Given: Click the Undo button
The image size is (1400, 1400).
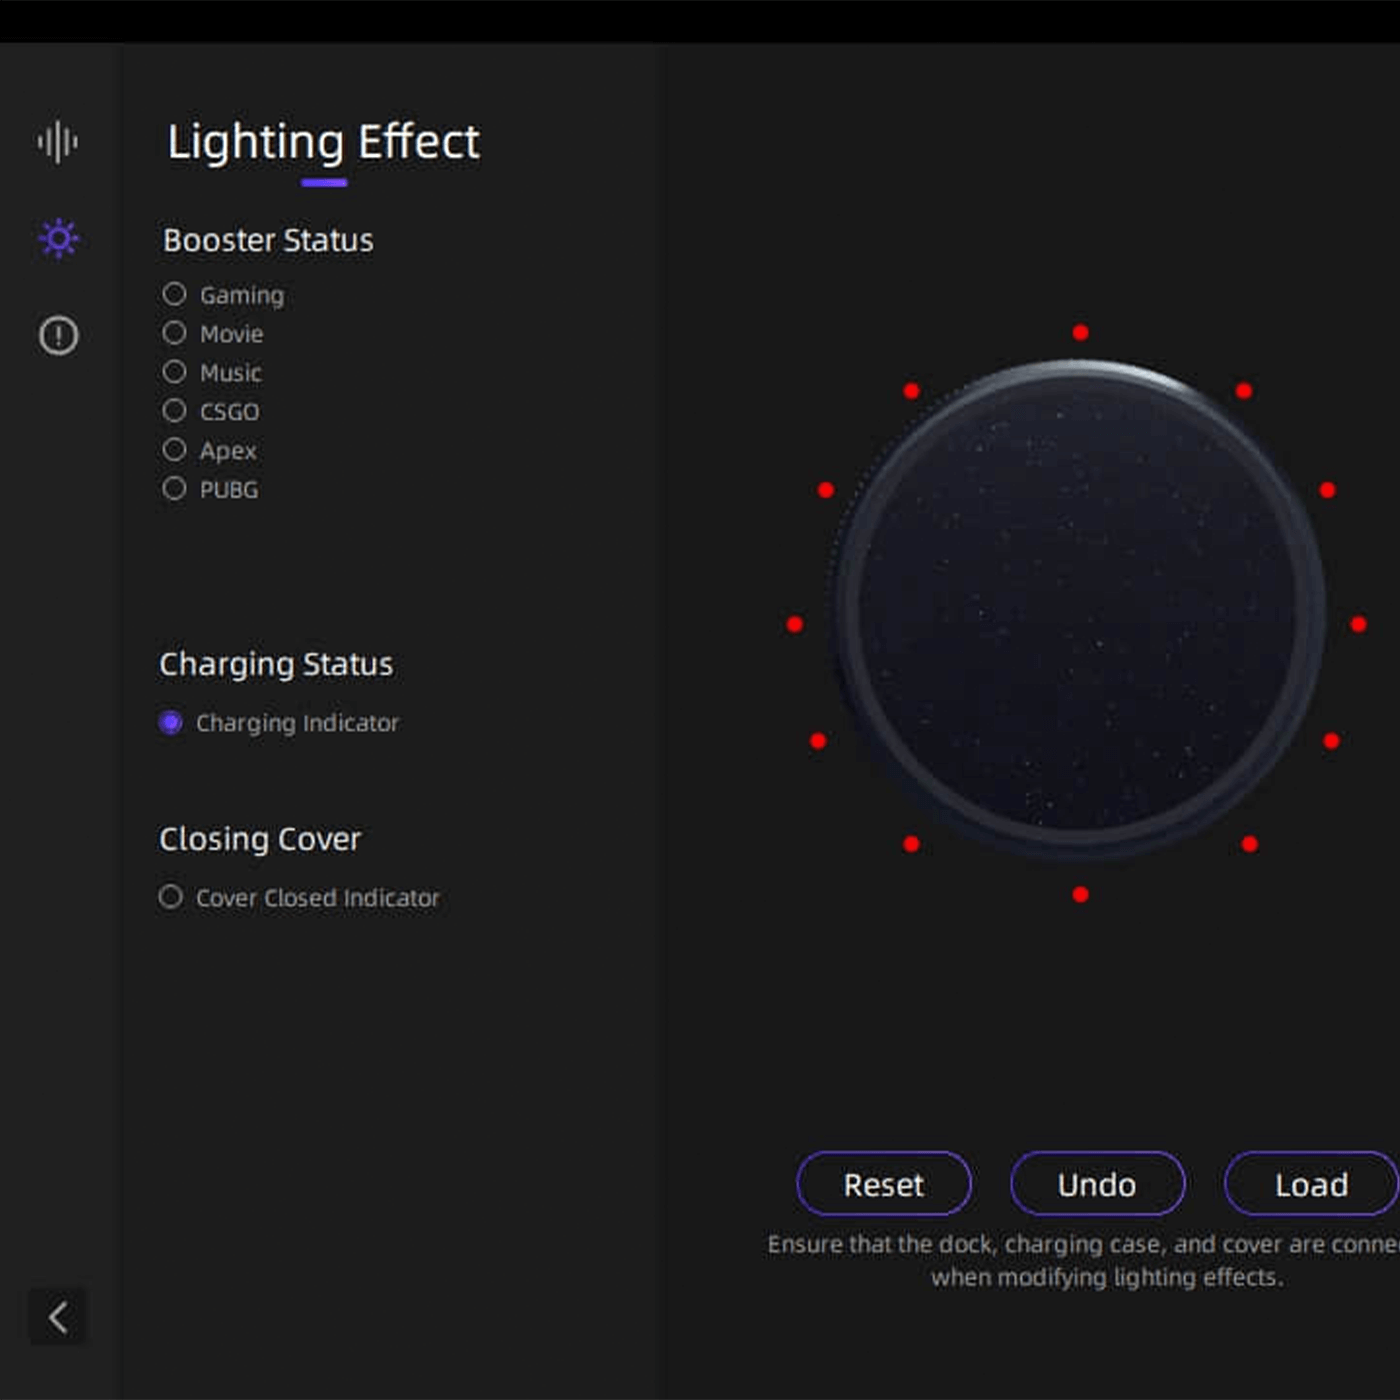Looking at the screenshot, I should point(1097,1184).
